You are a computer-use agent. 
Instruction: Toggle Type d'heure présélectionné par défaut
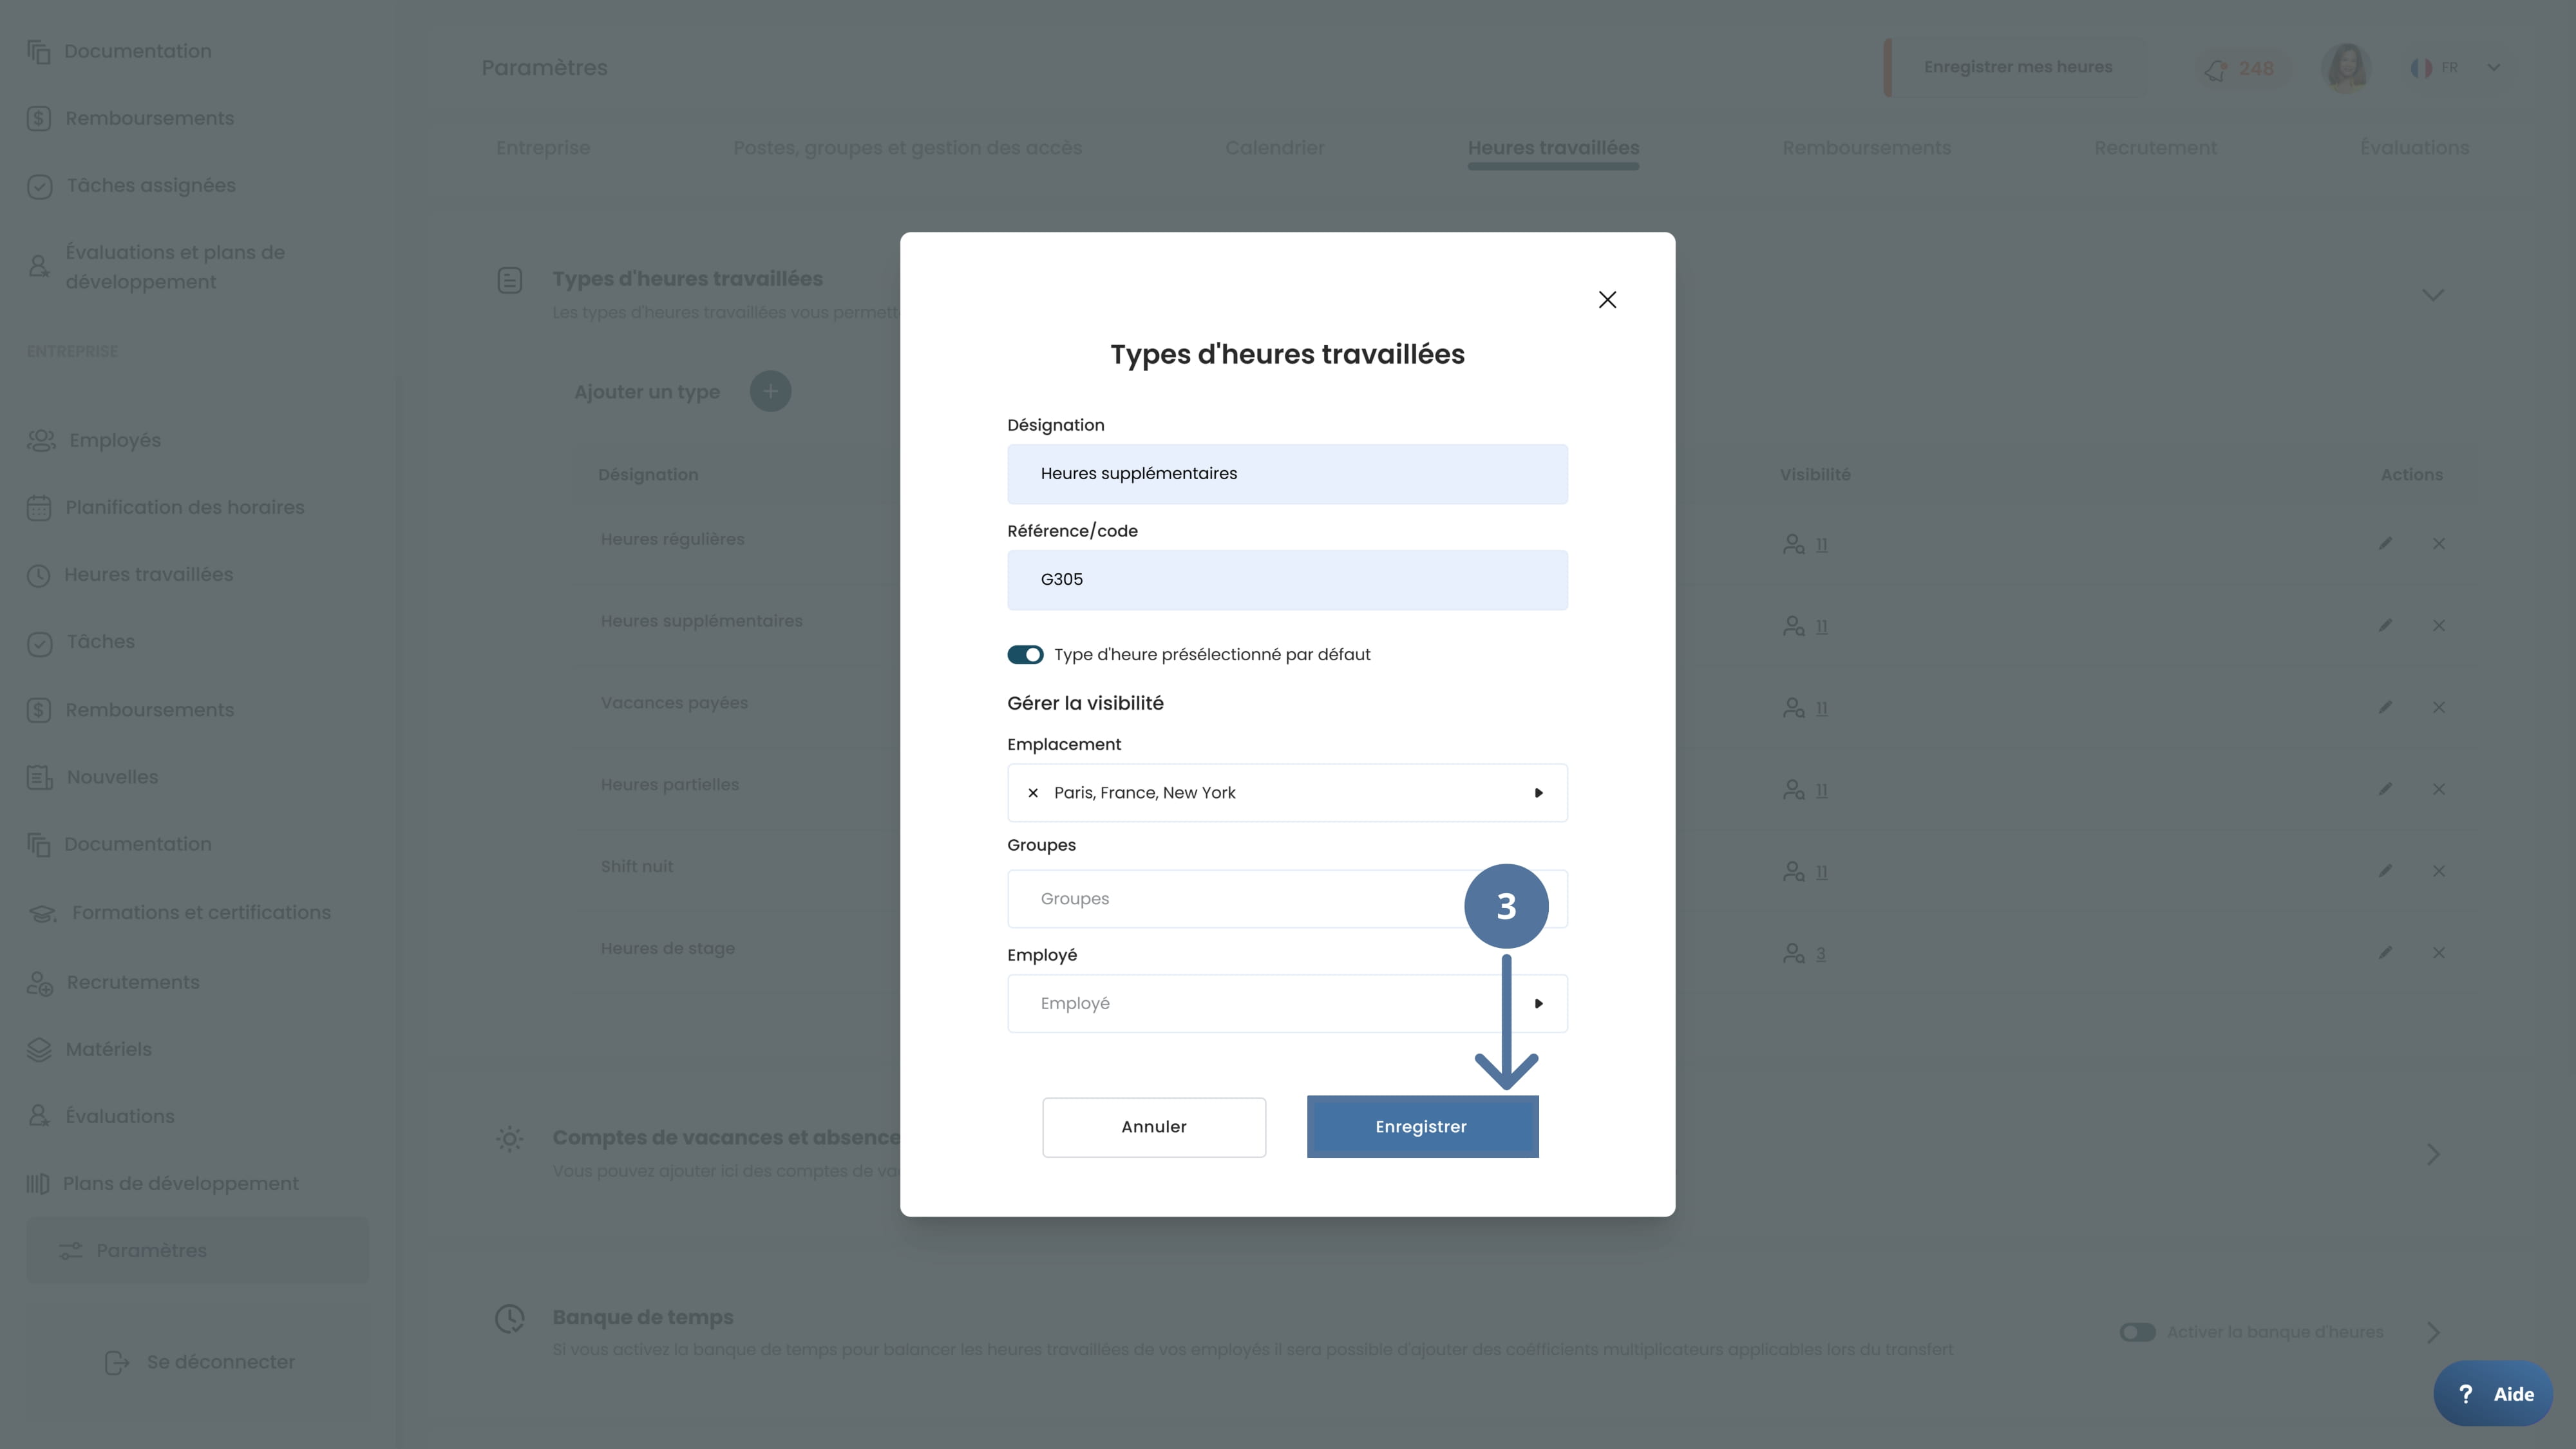coord(1025,655)
